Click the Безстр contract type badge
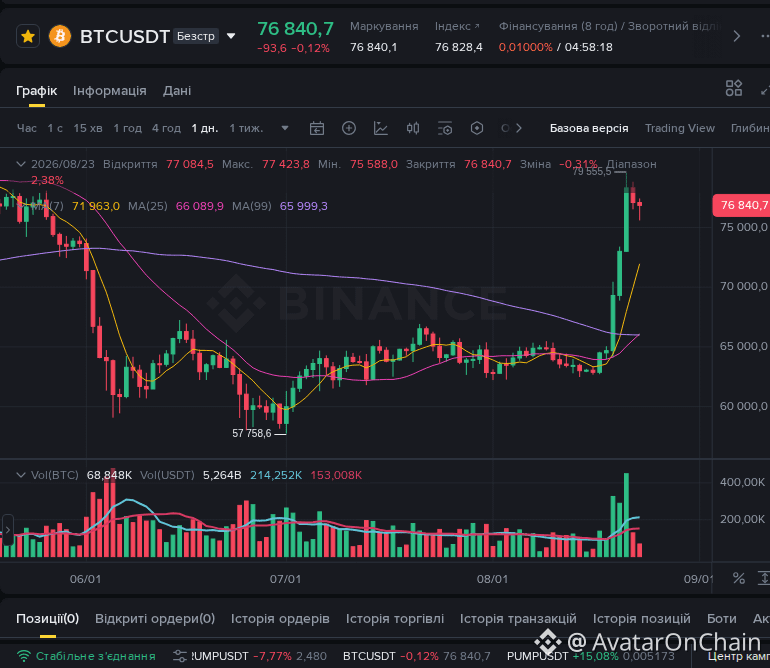The image size is (770, 668). click(195, 36)
